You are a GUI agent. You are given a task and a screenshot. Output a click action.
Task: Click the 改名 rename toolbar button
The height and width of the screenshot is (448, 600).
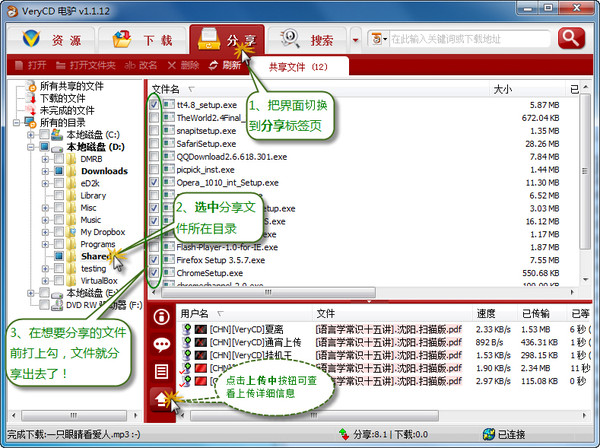pyautogui.click(x=140, y=65)
